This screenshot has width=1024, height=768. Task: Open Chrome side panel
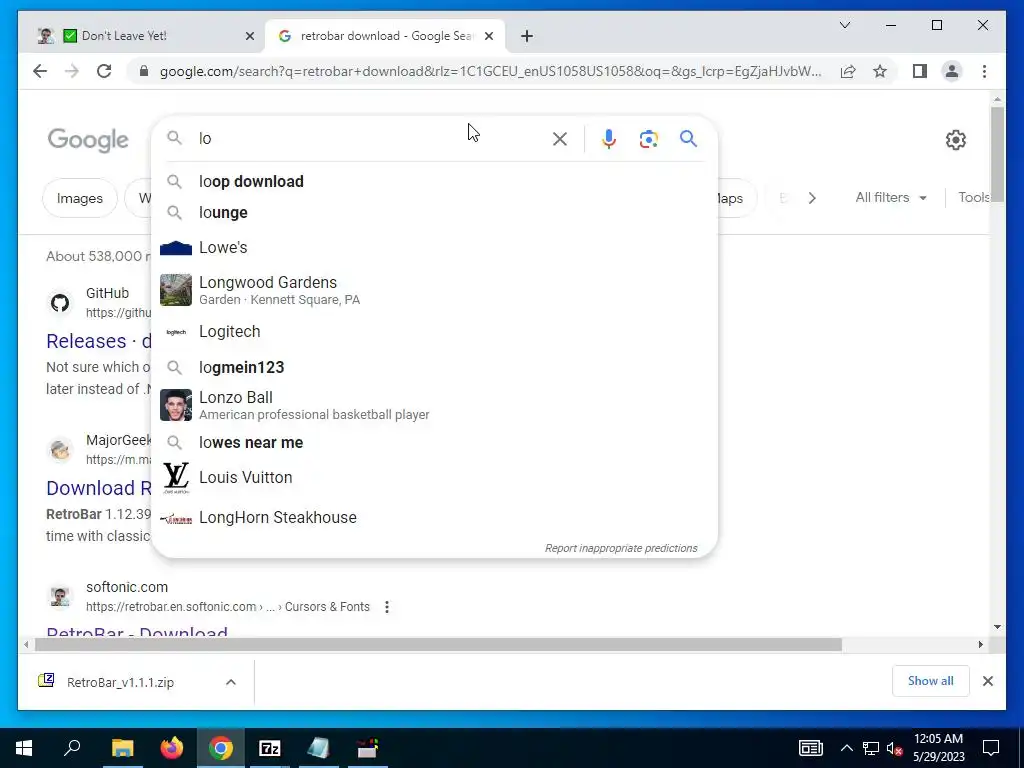920,71
